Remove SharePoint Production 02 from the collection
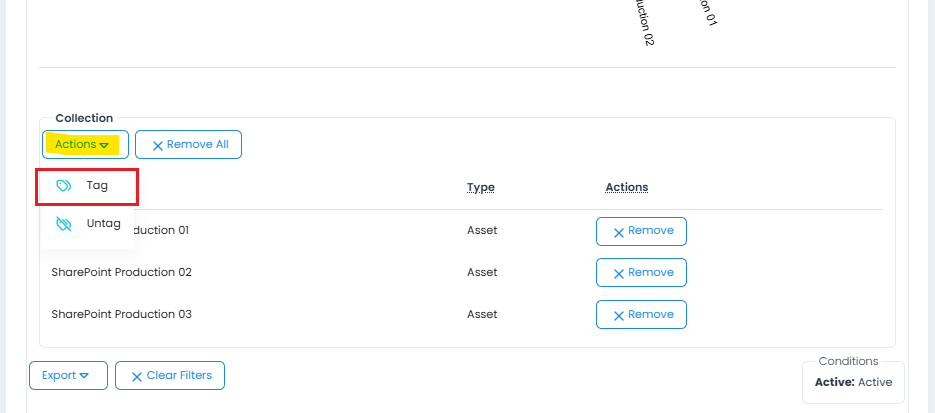 (x=641, y=272)
